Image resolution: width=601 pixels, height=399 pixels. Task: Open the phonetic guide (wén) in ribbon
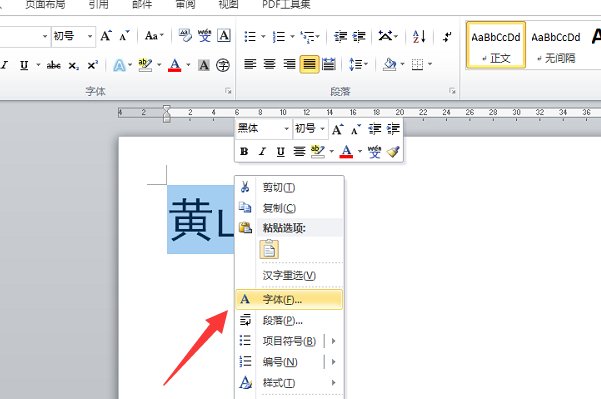coord(205,36)
